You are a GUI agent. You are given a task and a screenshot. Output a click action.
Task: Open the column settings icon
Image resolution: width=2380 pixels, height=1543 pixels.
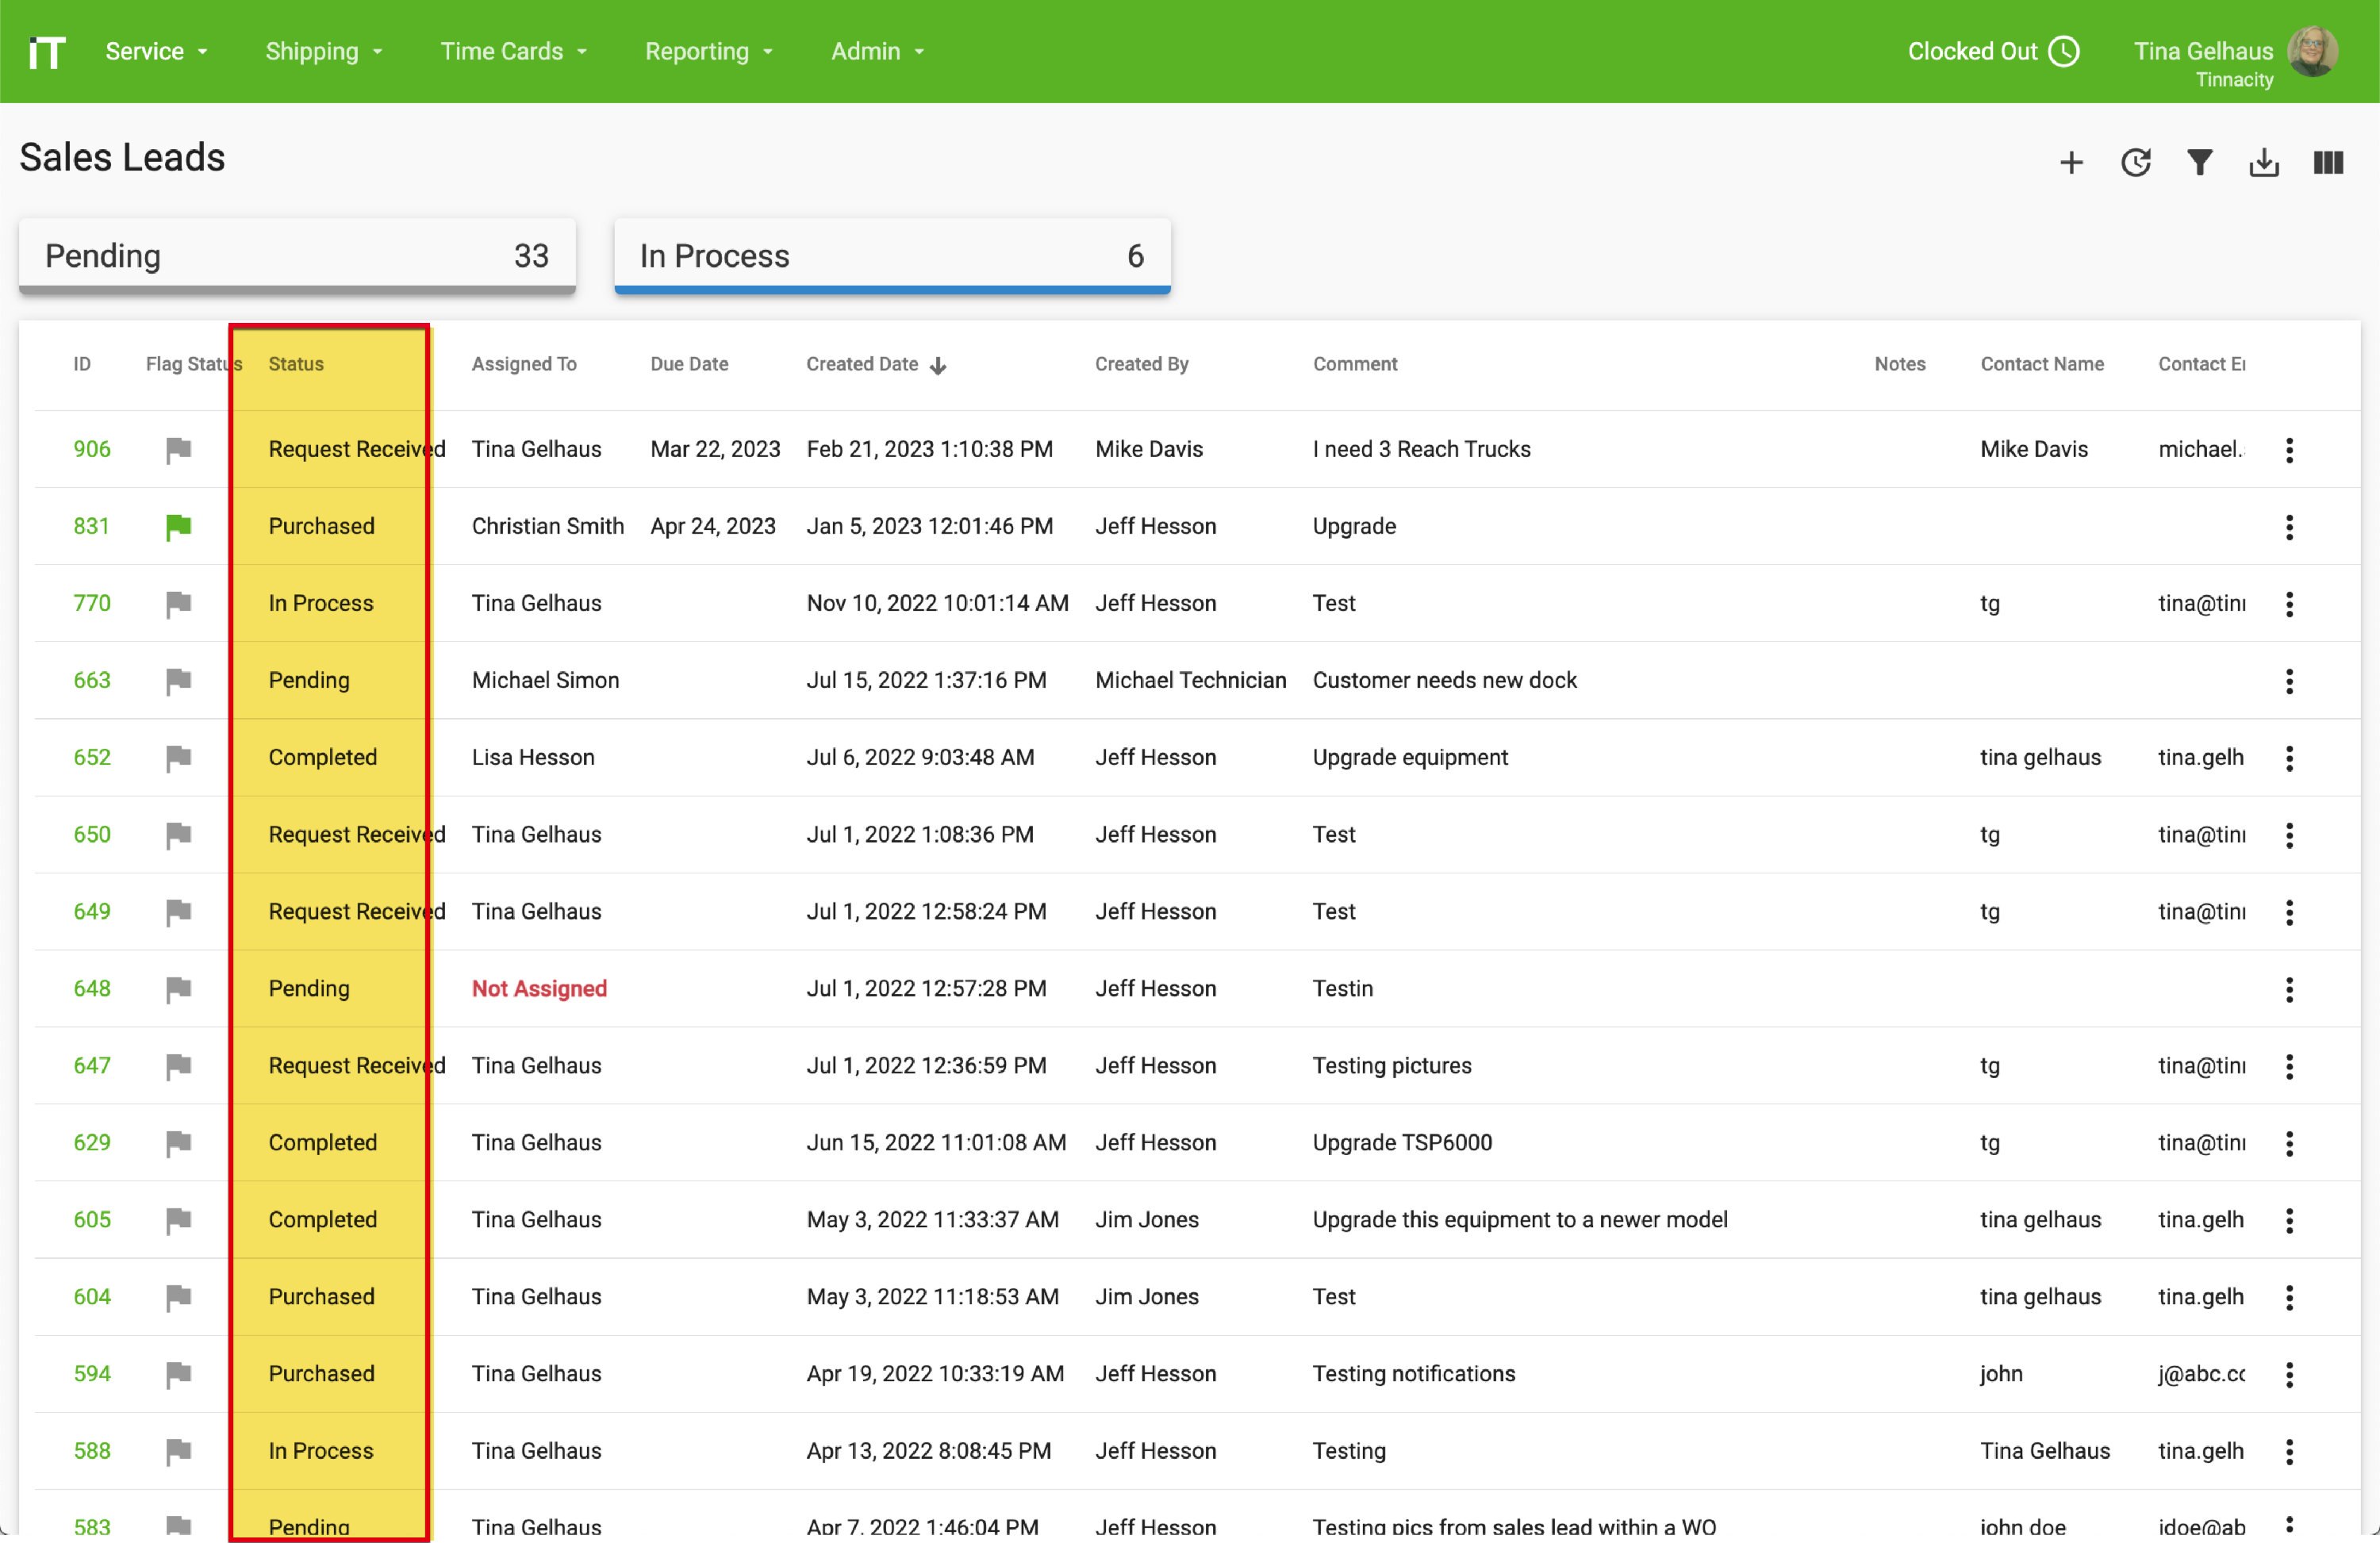click(x=2328, y=162)
